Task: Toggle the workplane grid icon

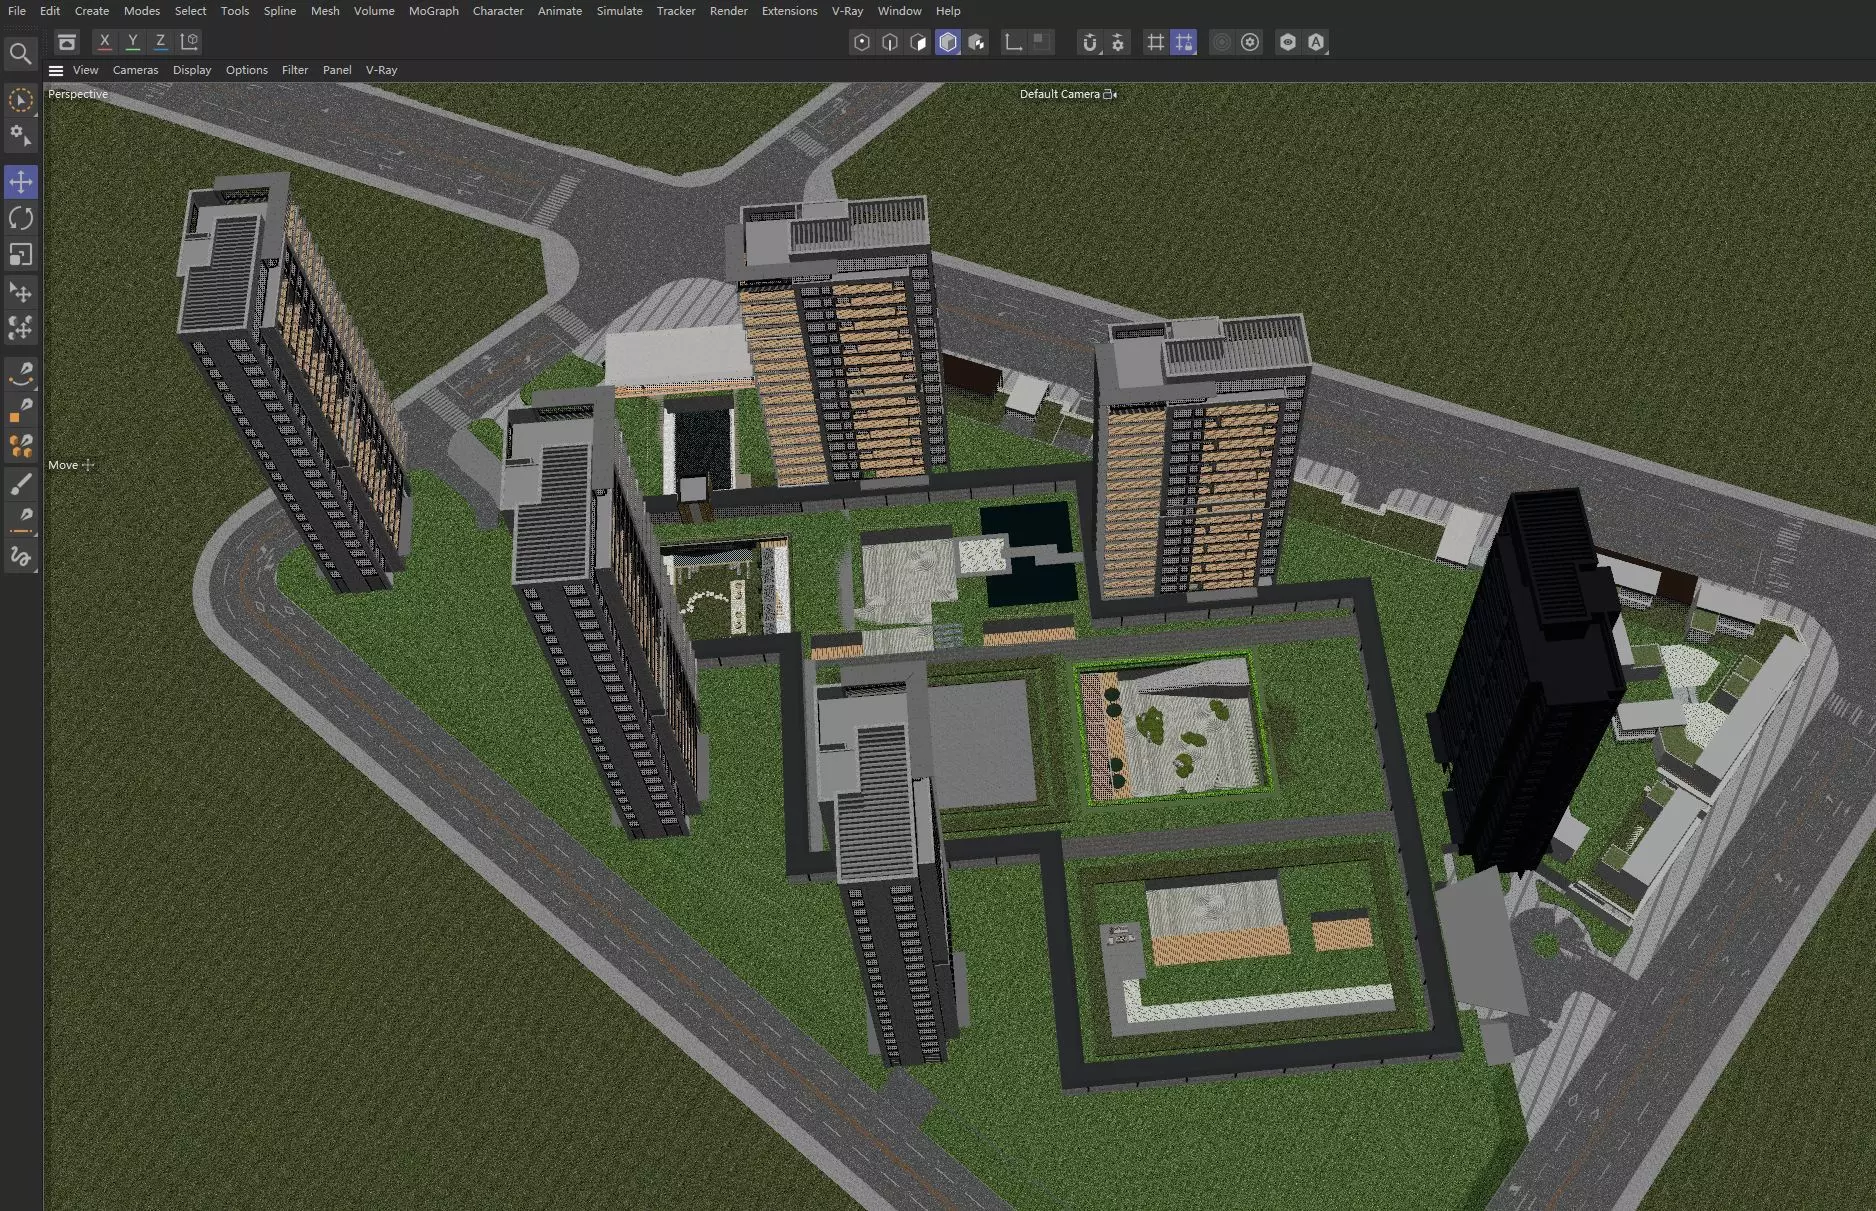Action: 1155,42
